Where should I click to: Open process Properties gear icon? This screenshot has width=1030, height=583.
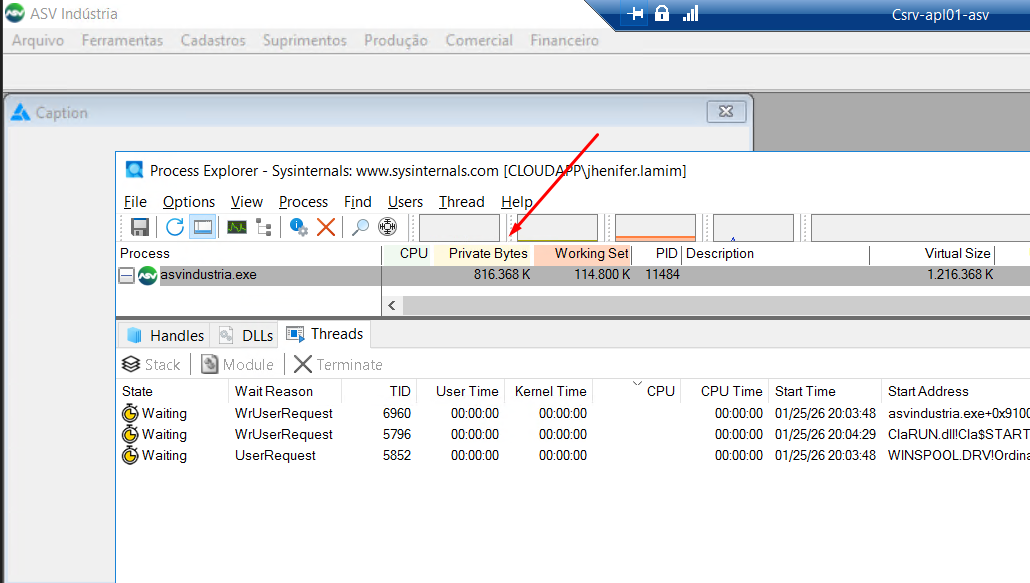(x=299, y=227)
